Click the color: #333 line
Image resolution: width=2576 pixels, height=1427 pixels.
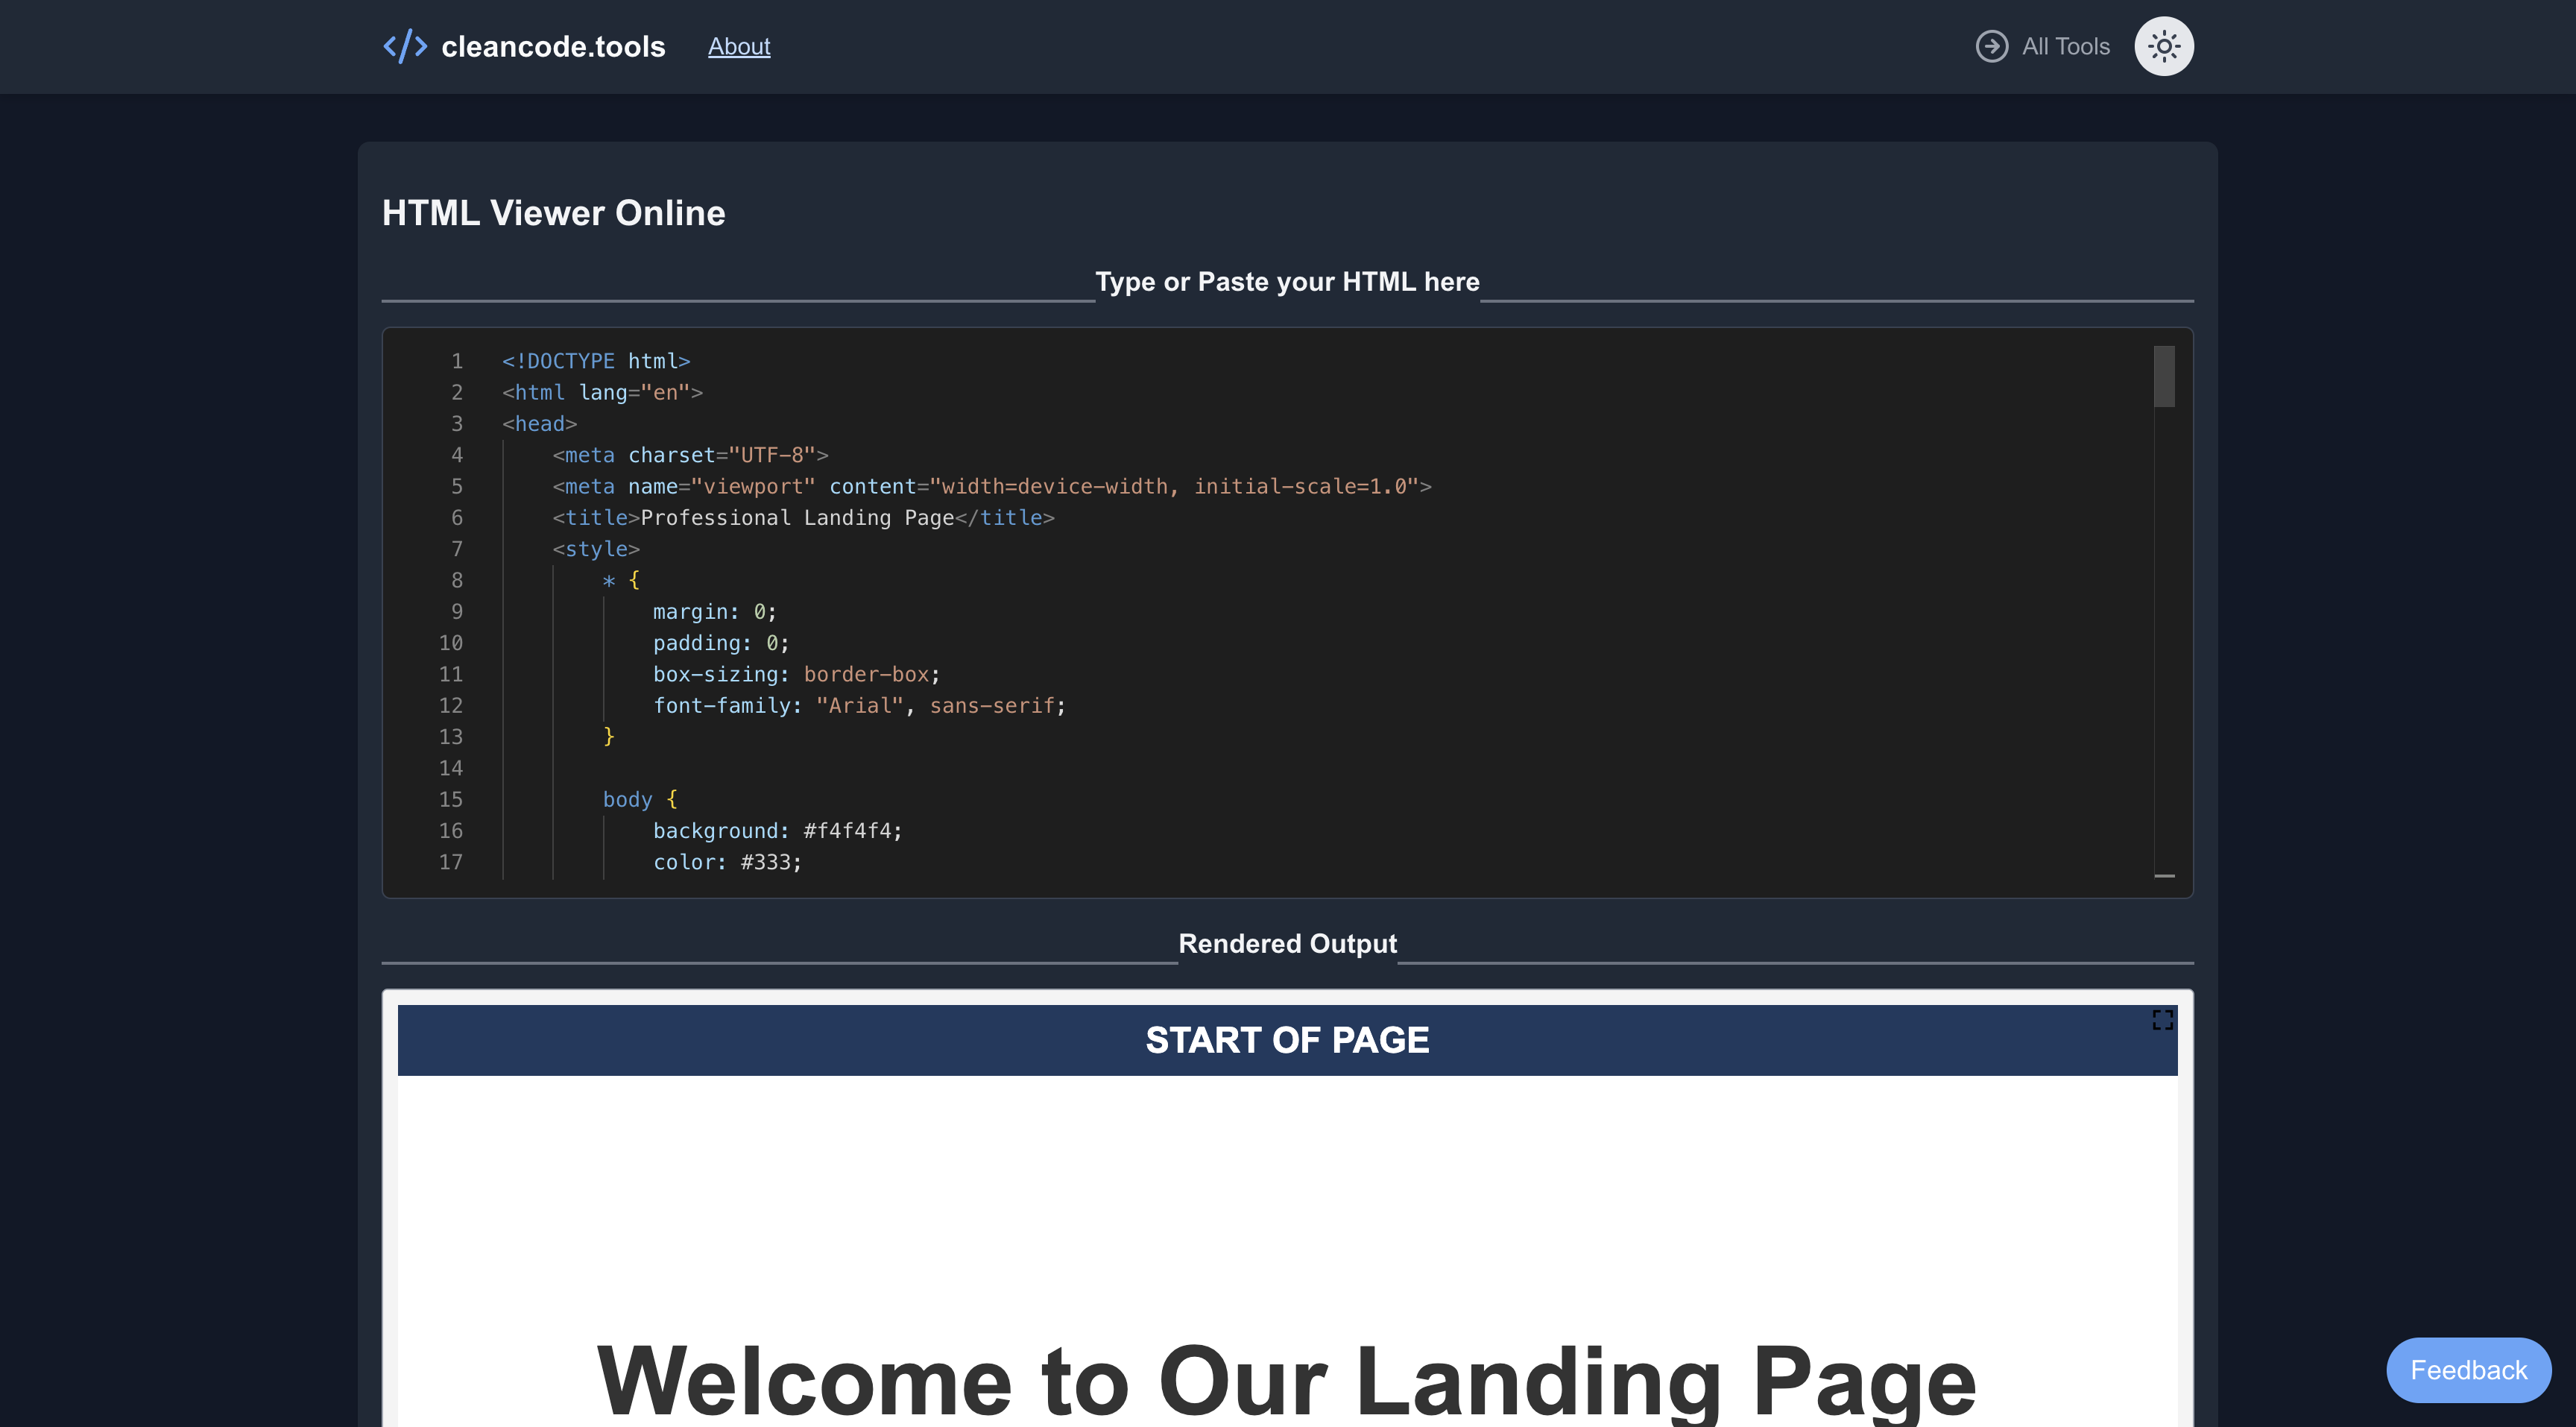[727, 862]
